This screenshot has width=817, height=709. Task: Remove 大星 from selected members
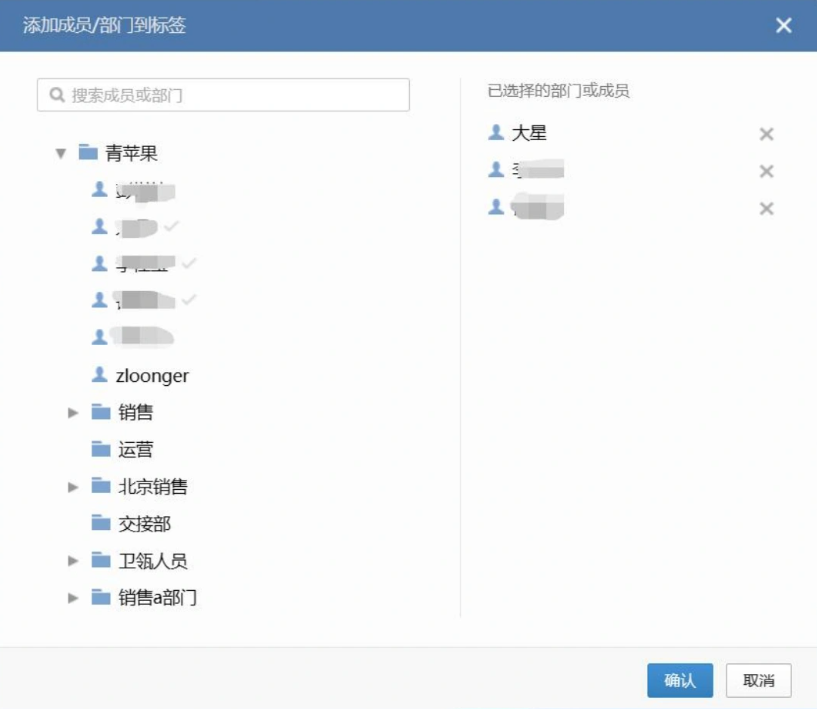(766, 134)
